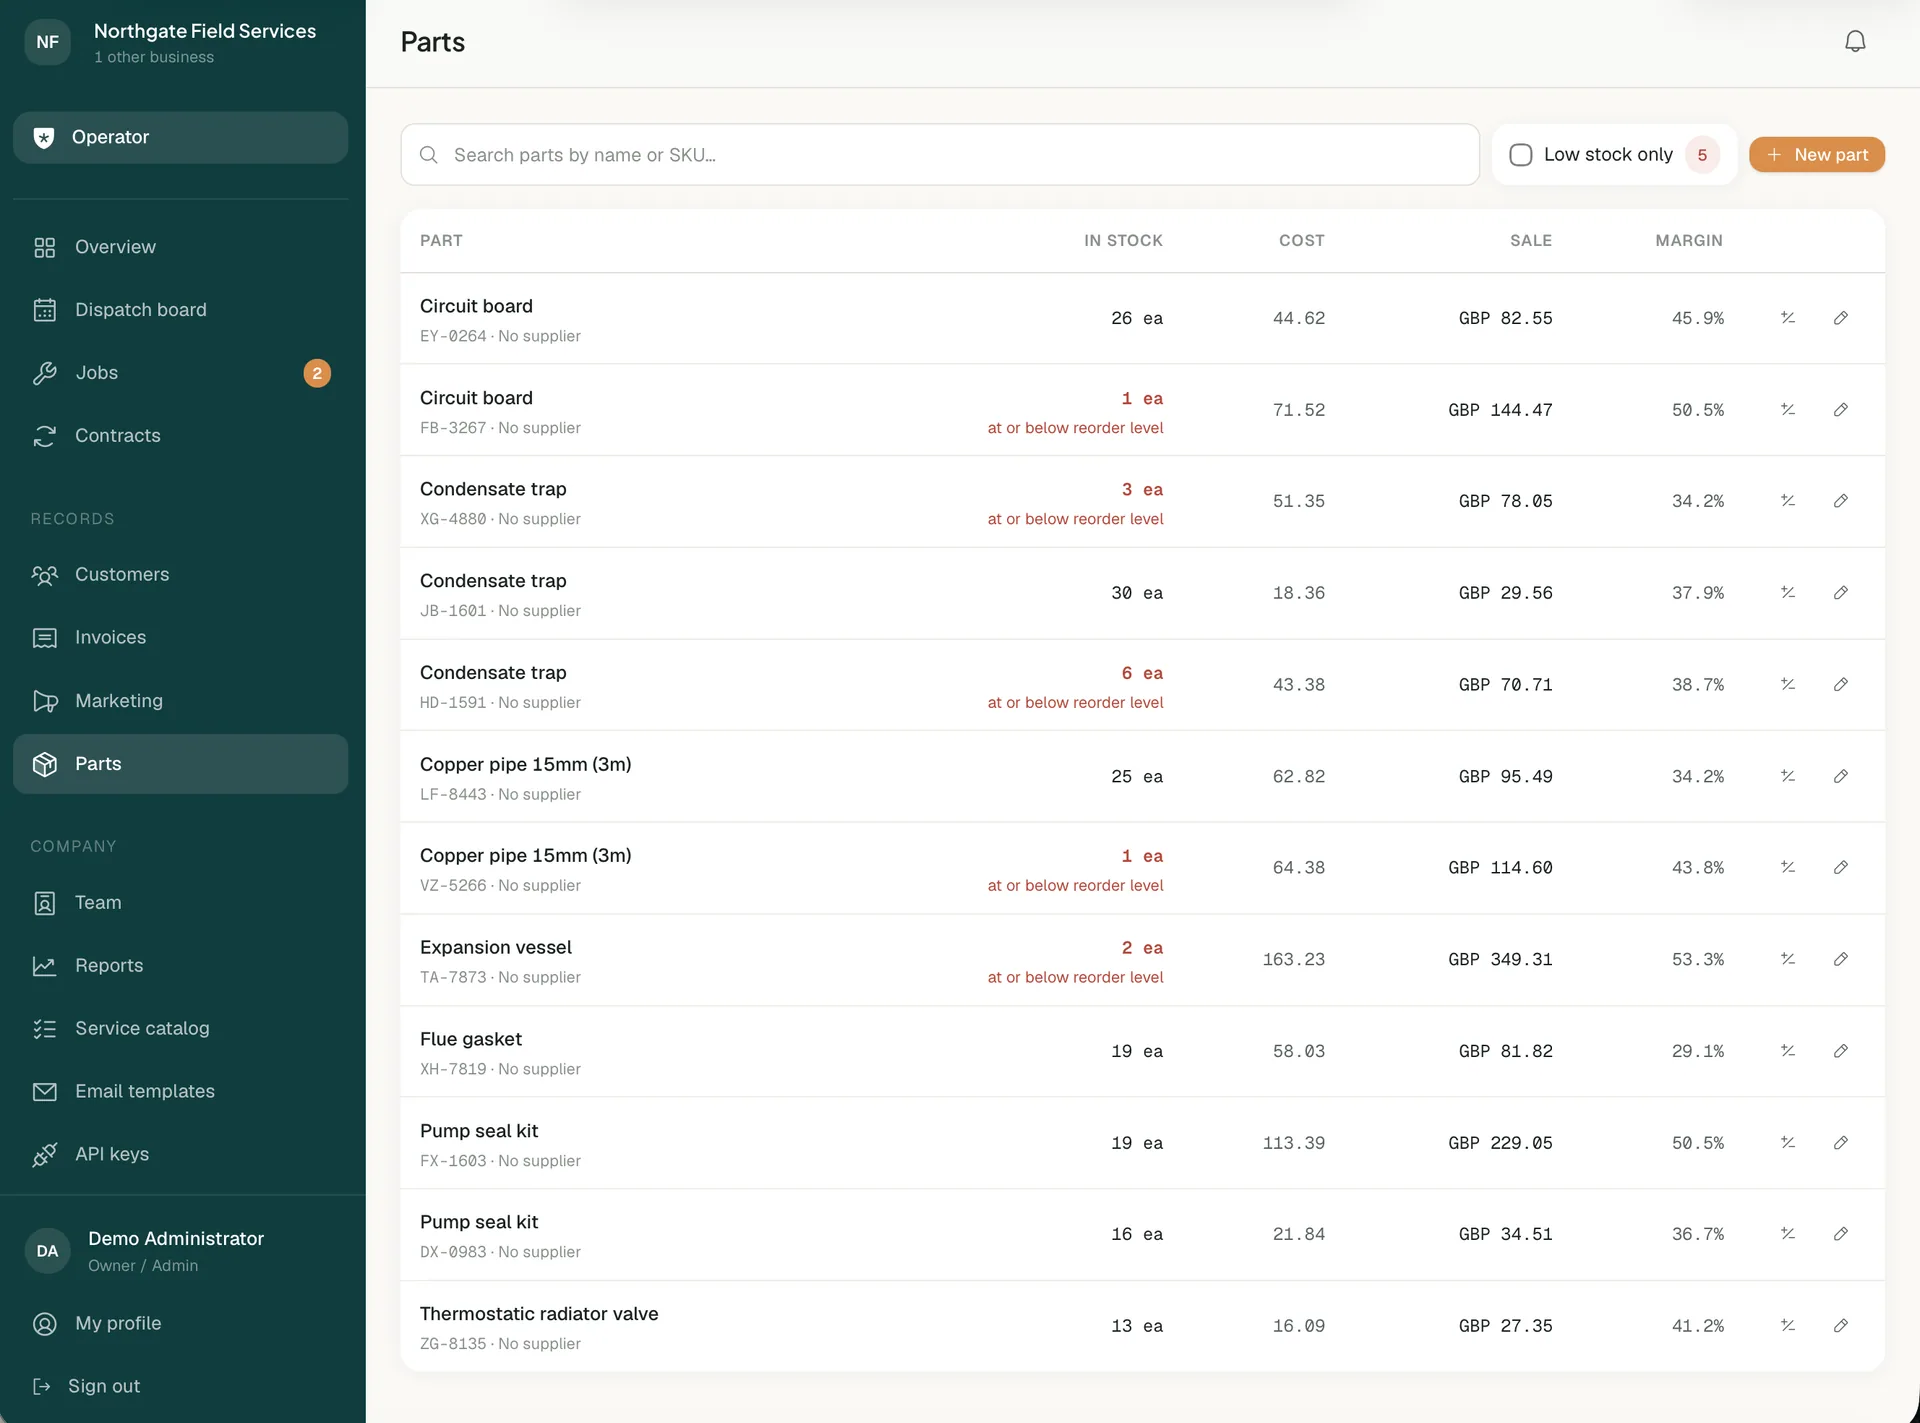Viewport: 1920px width, 1423px height.
Task: Edit Pump seal kit FX-1603
Action: pos(1840,1143)
